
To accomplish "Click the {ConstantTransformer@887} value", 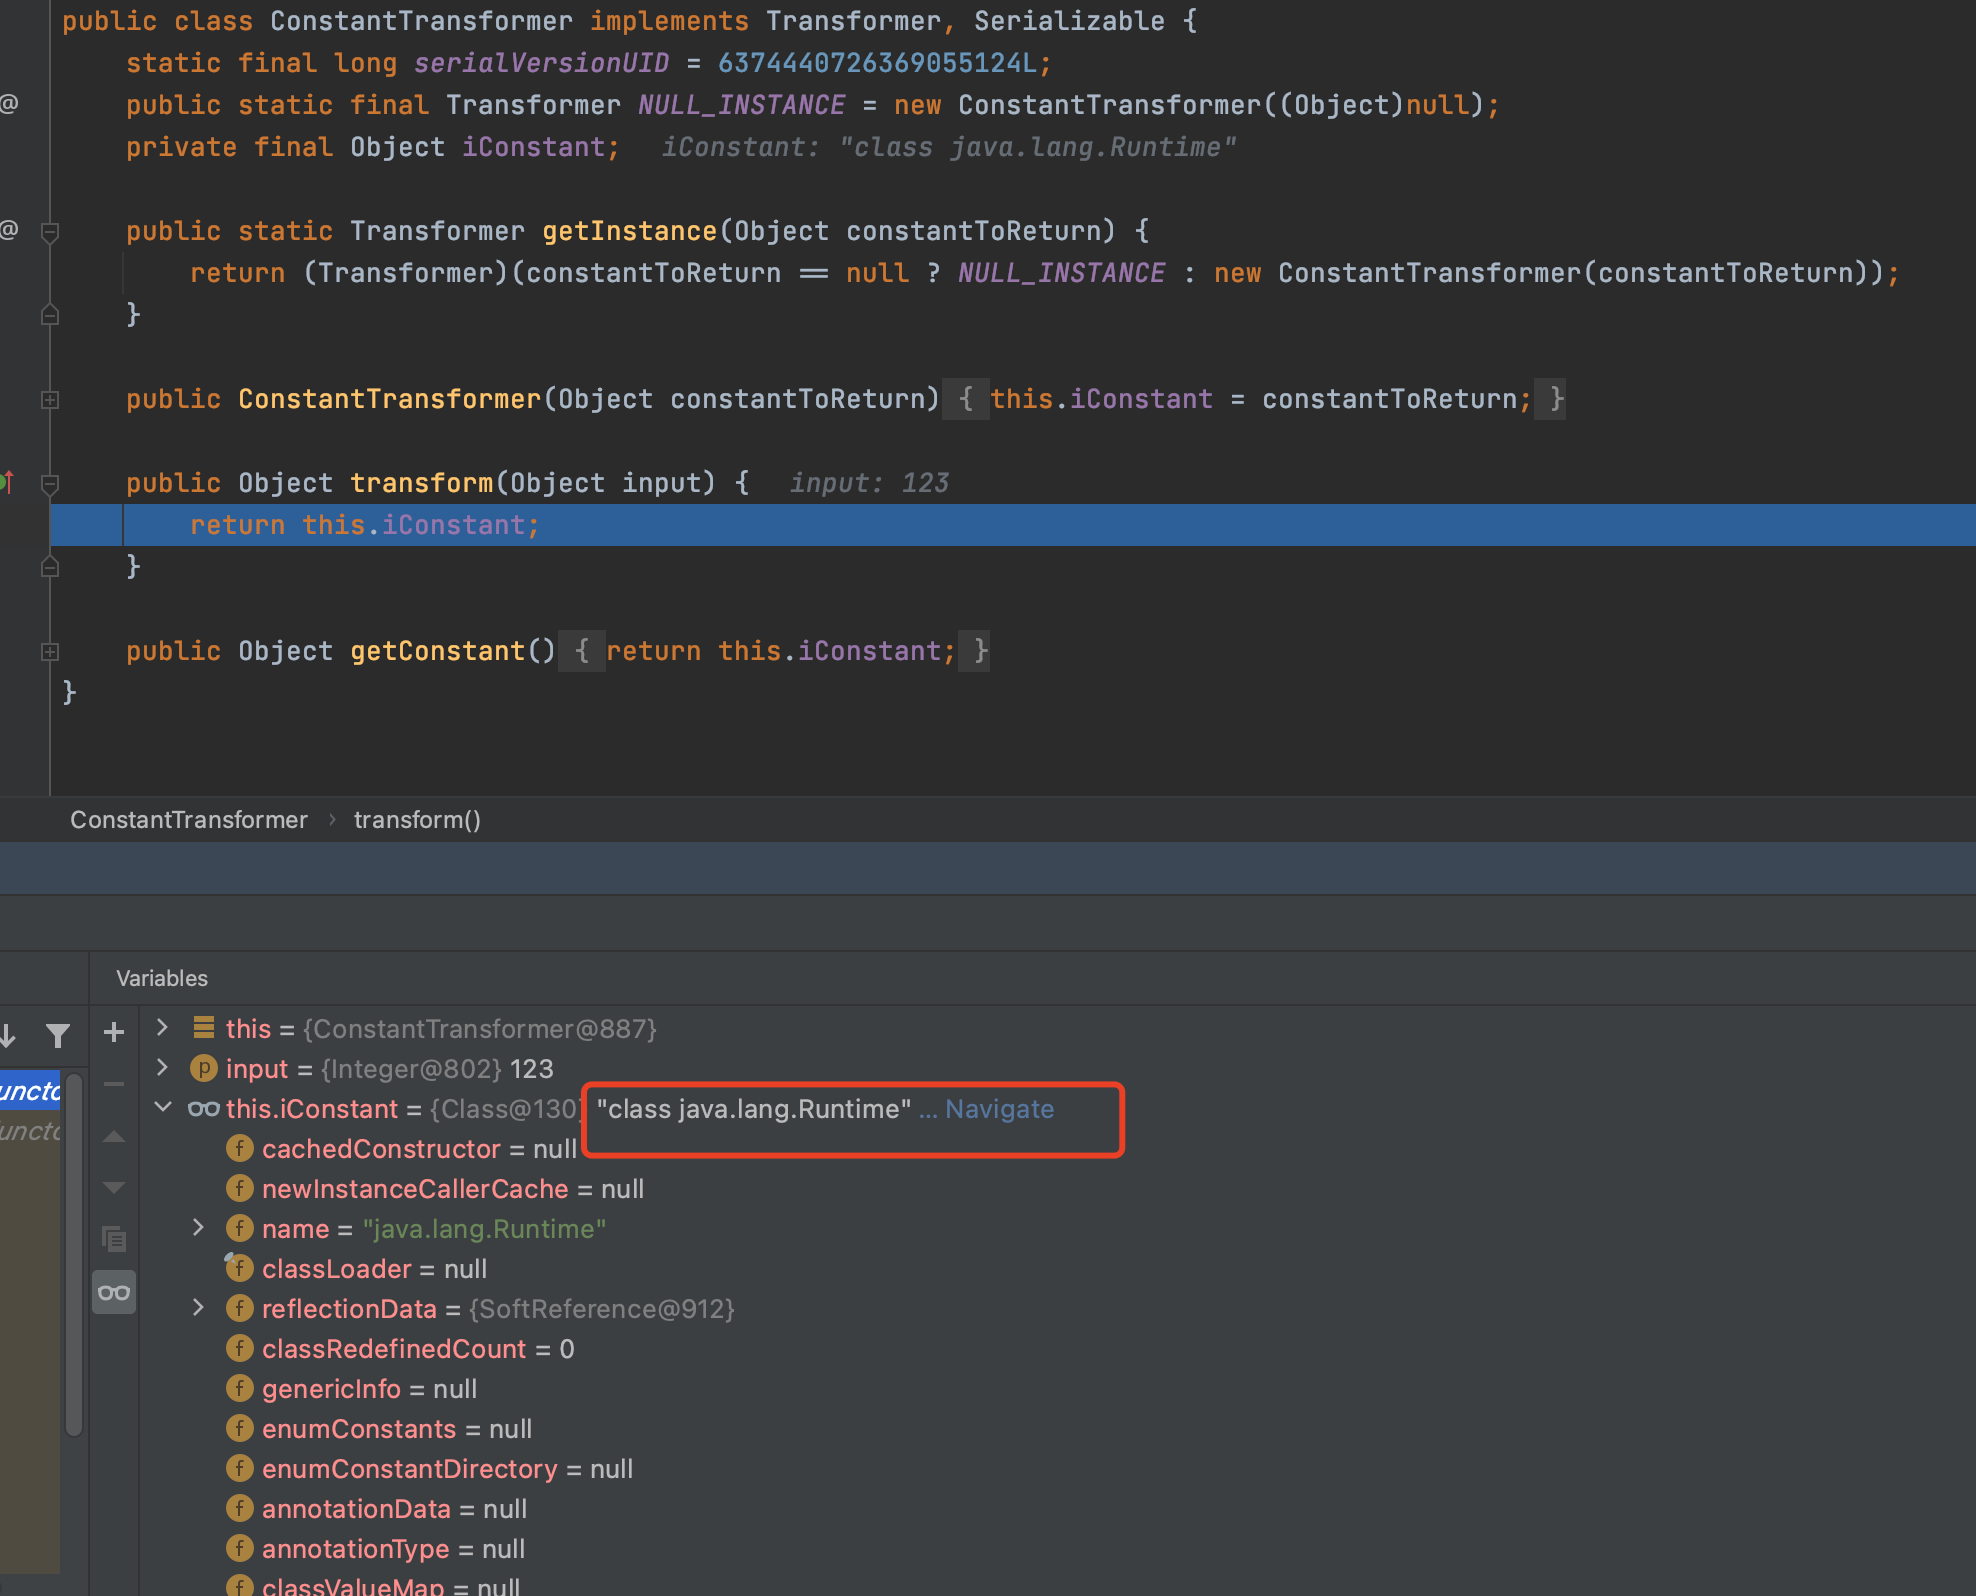I will point(480,1029).
